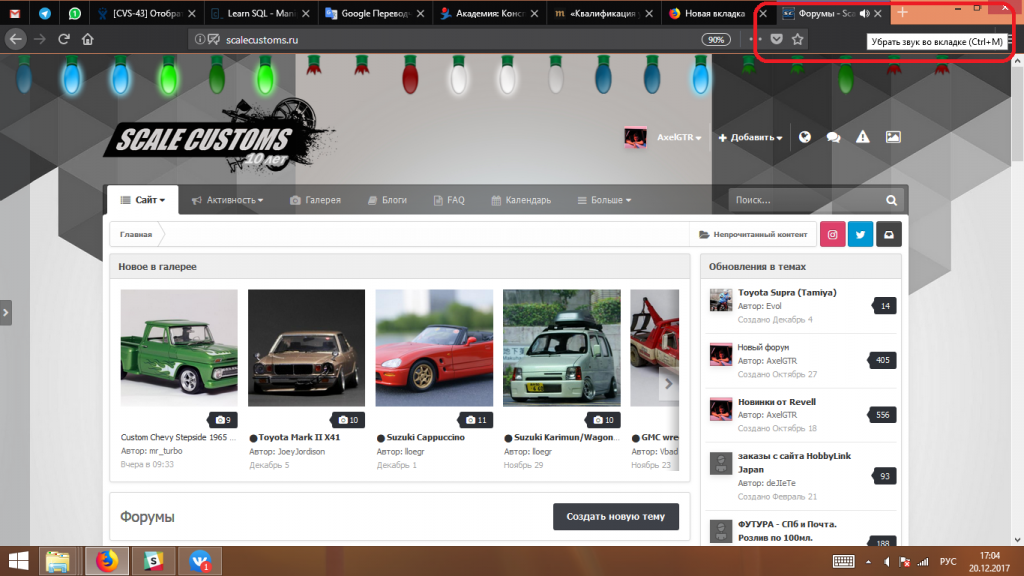Click the 90% zoom level indicator
The width and height of the screenshot is (1024, 576).
[715, 39]
